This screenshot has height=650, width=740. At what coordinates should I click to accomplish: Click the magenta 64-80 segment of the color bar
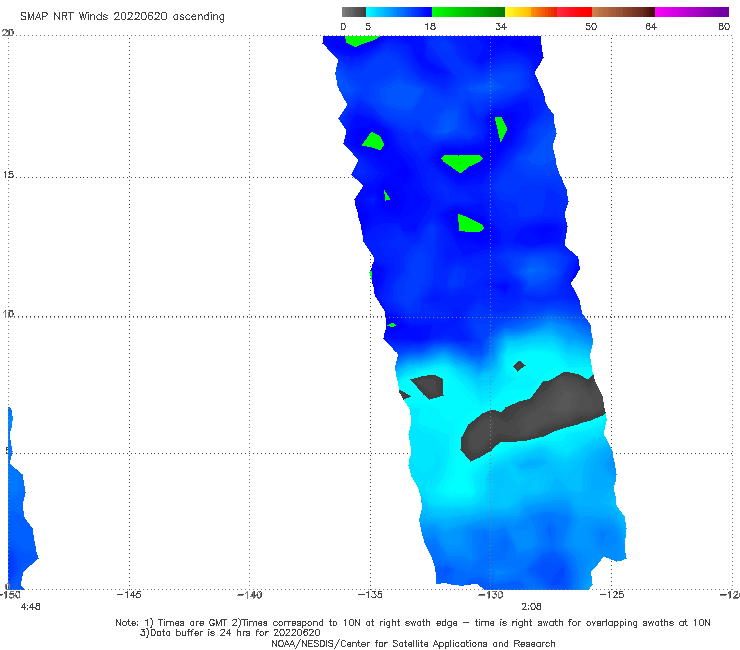tap(692, 12)
